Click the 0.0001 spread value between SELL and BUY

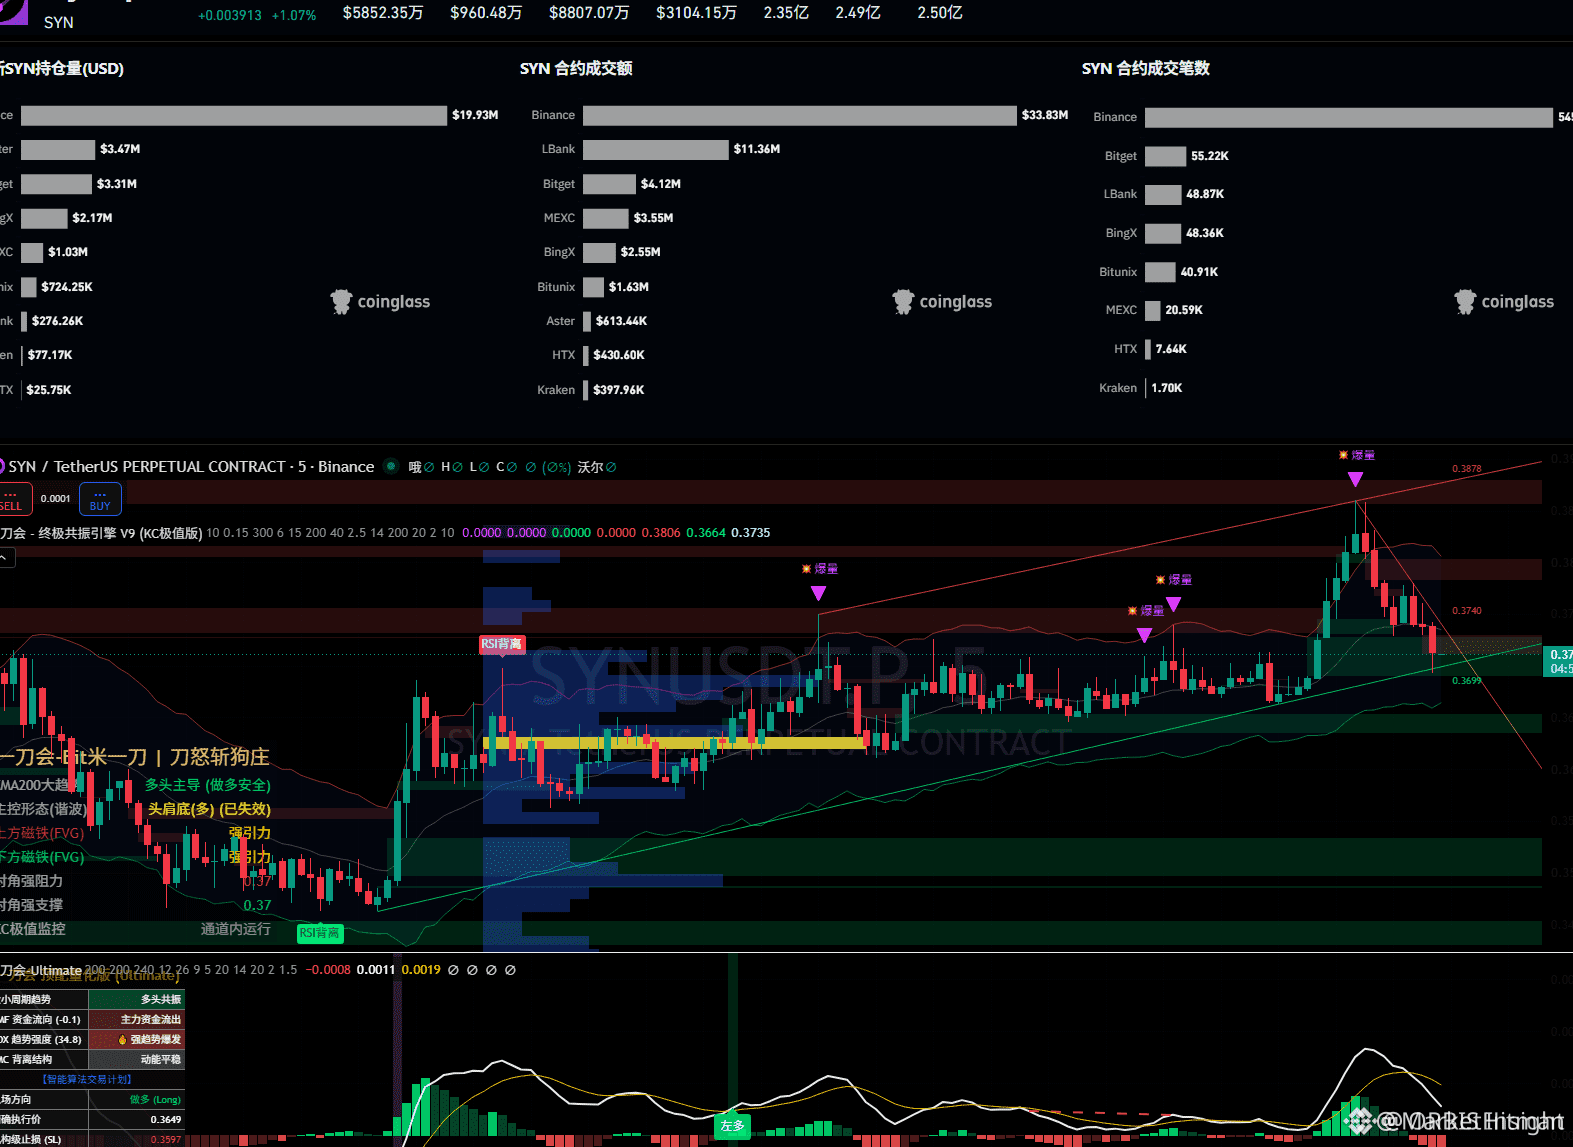point(56,498)
